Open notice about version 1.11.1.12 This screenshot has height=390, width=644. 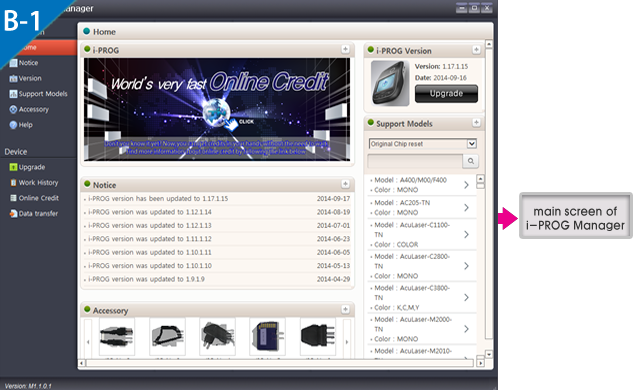[217, 239]
